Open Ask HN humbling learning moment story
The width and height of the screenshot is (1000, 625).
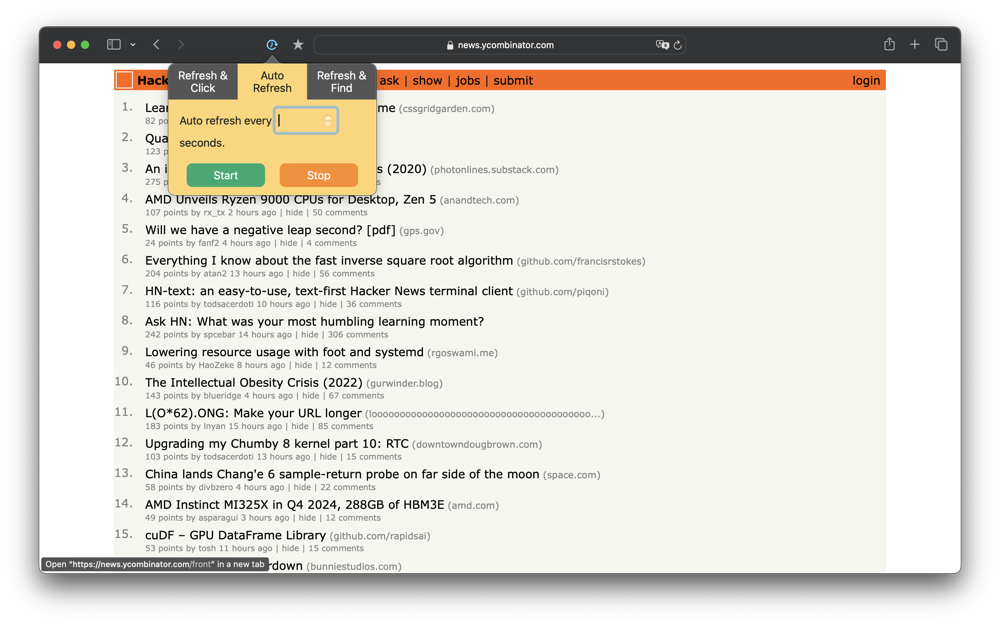point(314,321)
